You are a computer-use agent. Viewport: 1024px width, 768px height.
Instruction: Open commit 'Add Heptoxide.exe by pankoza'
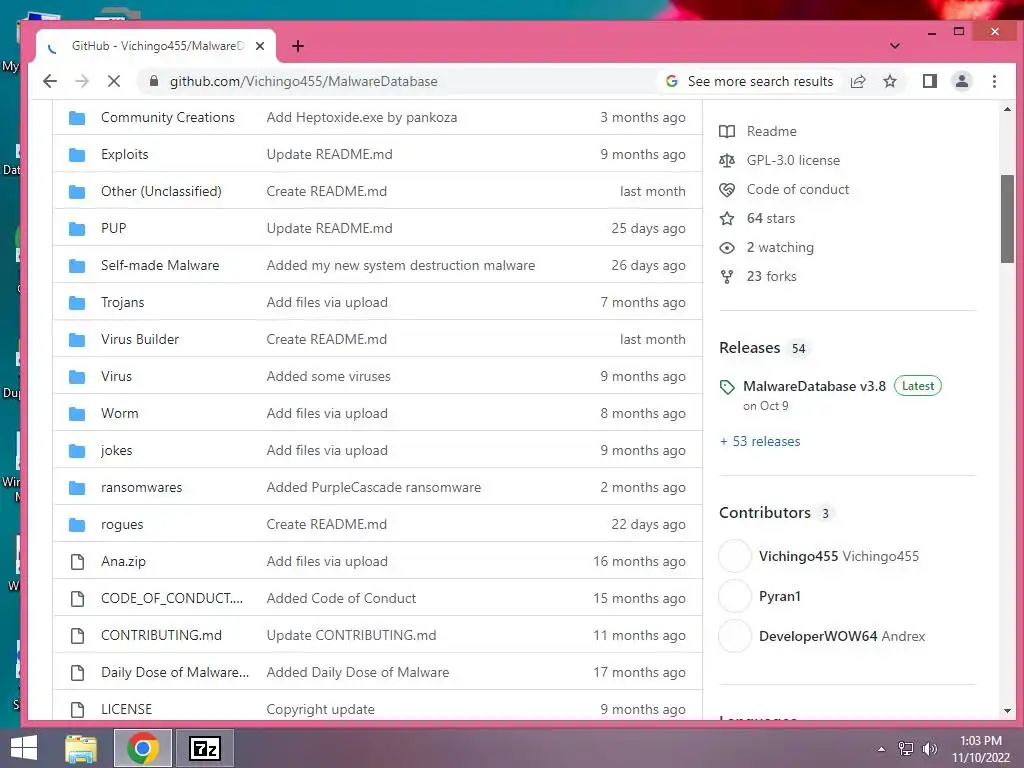point(362,118)
